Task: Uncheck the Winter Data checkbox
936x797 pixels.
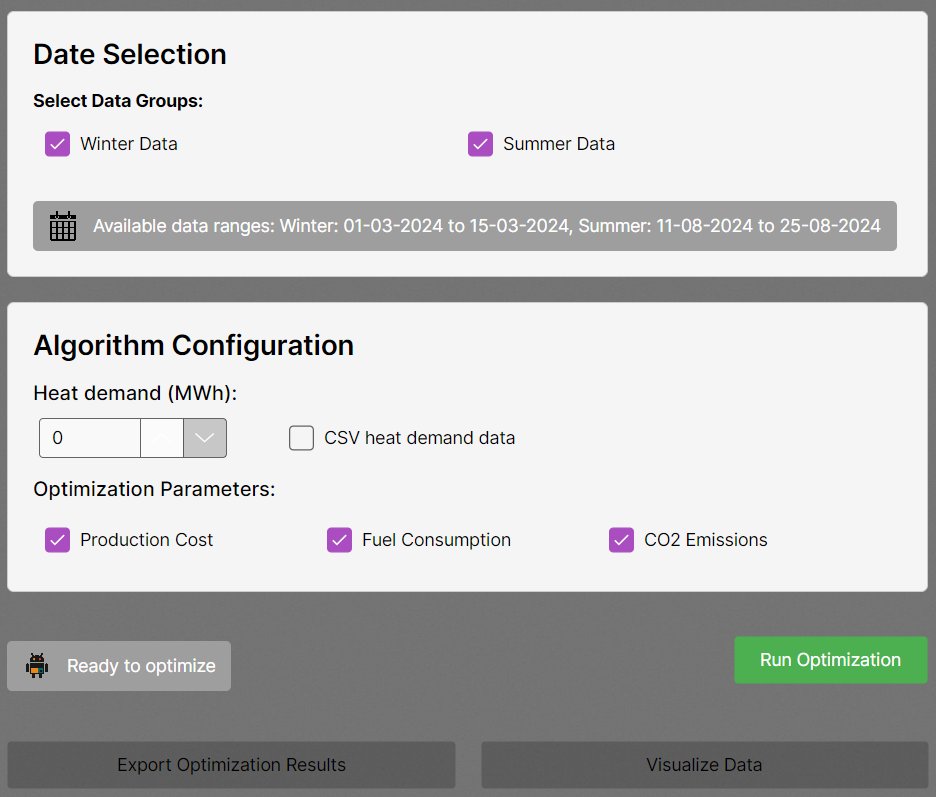Action: (x=57, y=144)
